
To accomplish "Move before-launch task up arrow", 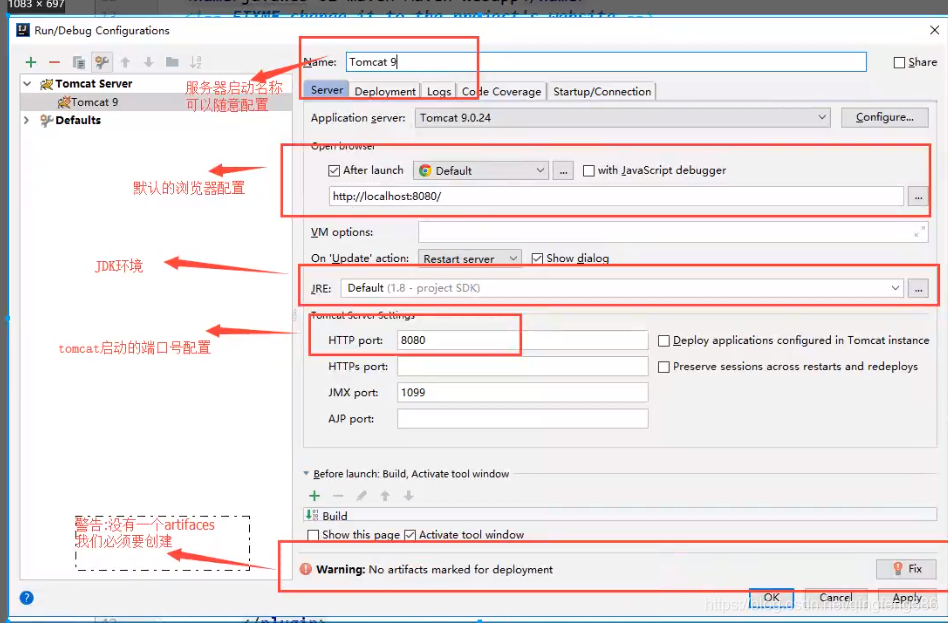I will (385, 496).
